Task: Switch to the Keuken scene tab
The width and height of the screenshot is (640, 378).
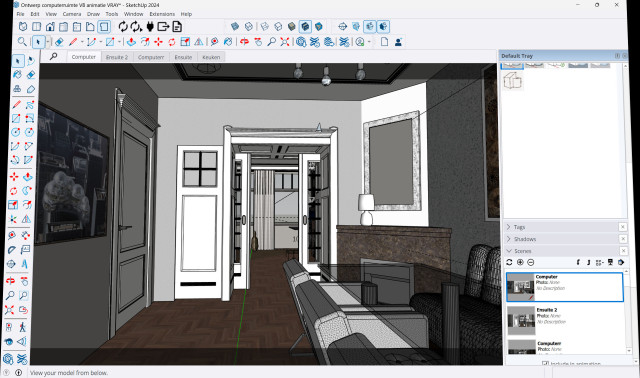Action: (211, 57)
